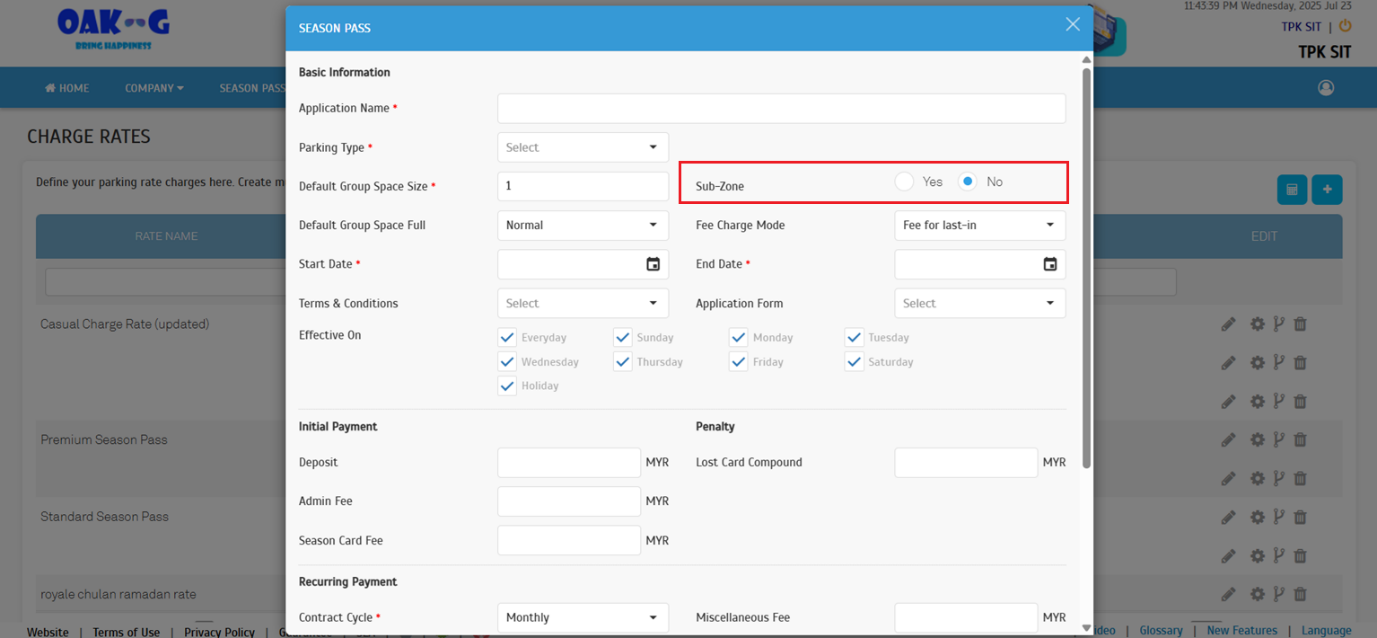Screen dimensions: 1377x638
Task: Click the power logout icon
Action: point(1345,27)
